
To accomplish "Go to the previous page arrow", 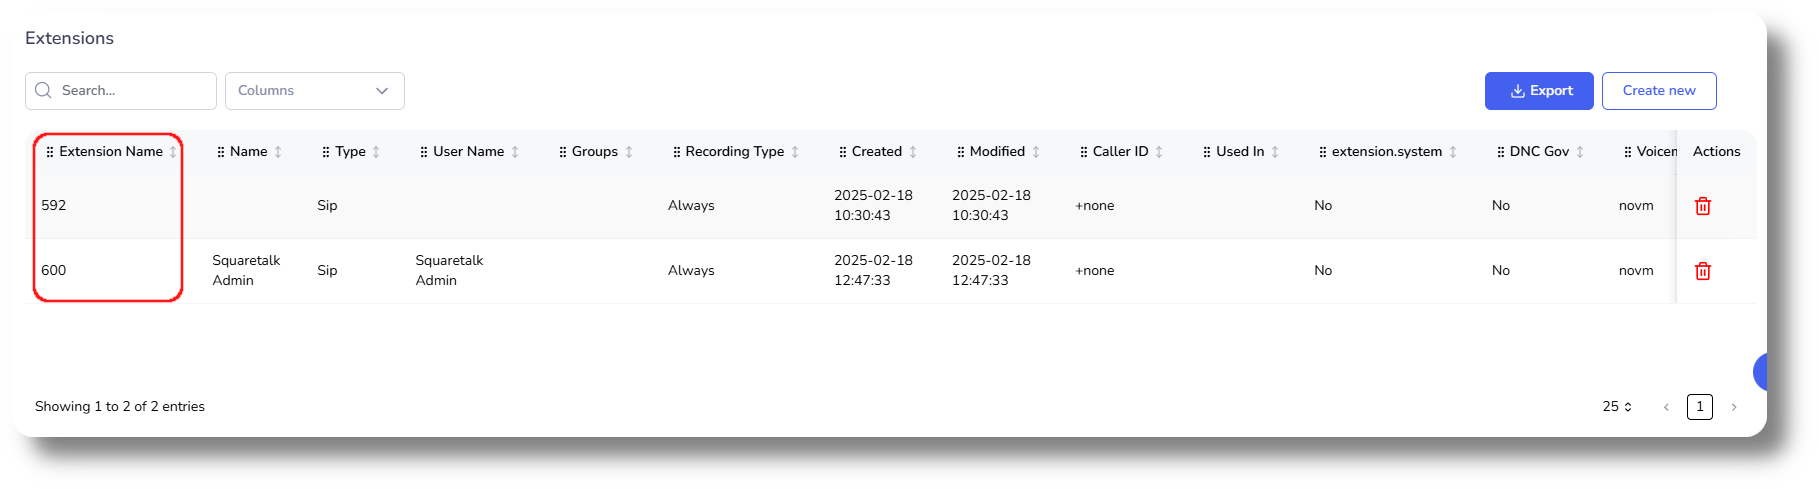I will (x=1666, y=407).
